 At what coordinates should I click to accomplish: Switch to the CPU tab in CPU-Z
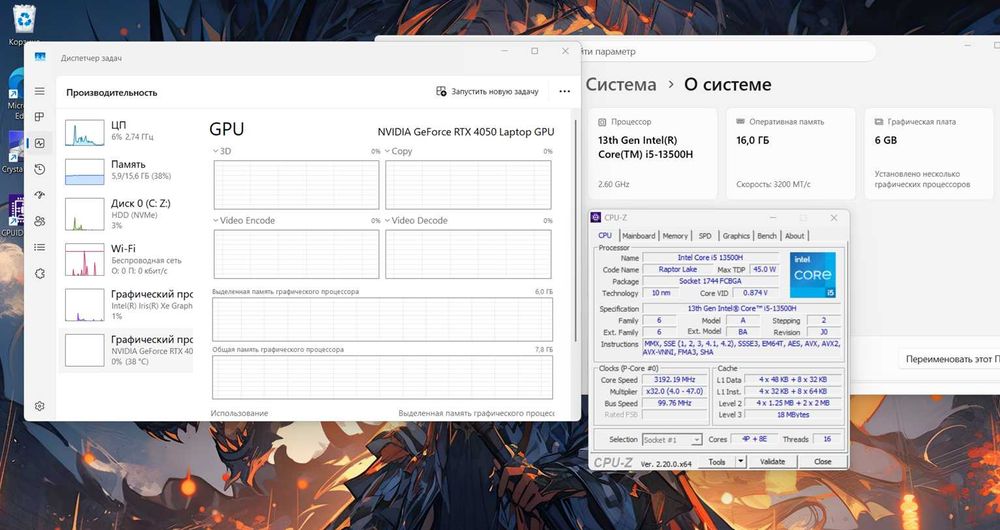(x=605, y=235)
